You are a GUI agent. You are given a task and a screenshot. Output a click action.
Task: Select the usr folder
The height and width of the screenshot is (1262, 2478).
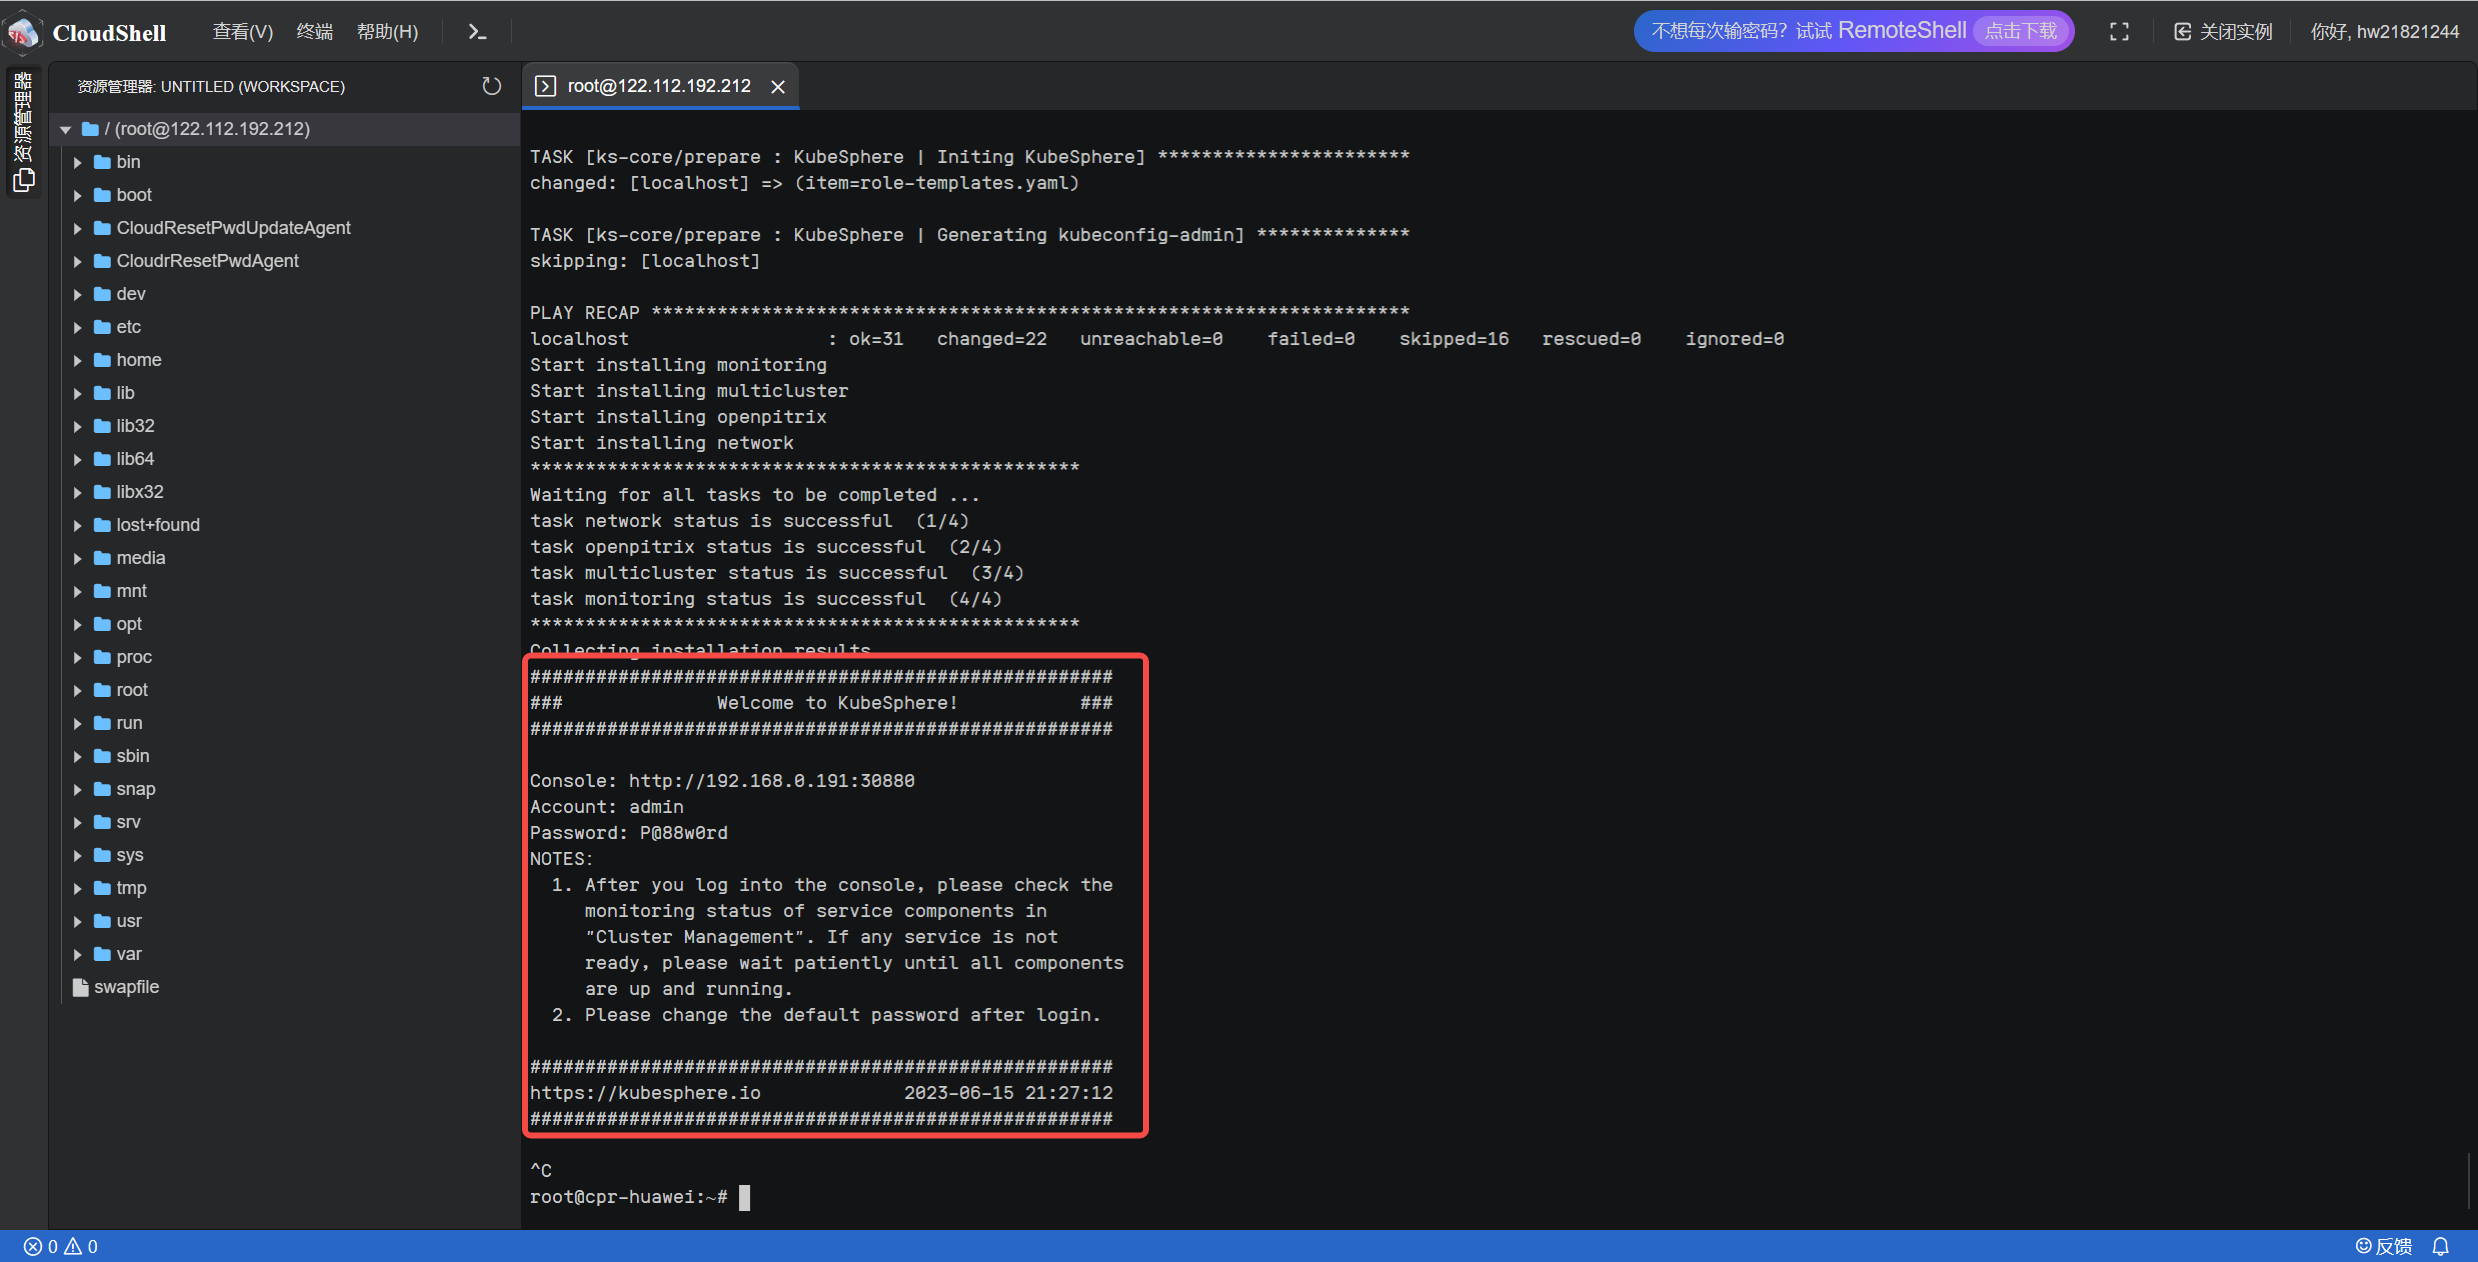coord(285,921)
